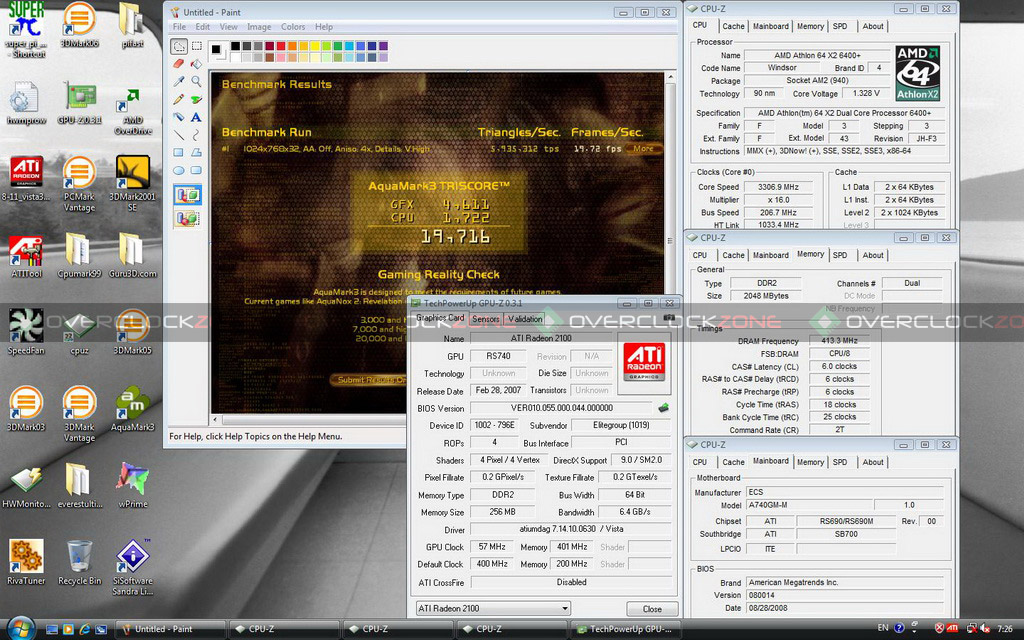Click the Name field showing ATI Radeon 2100
This screenshot has height=640, width=1024.
540,338
